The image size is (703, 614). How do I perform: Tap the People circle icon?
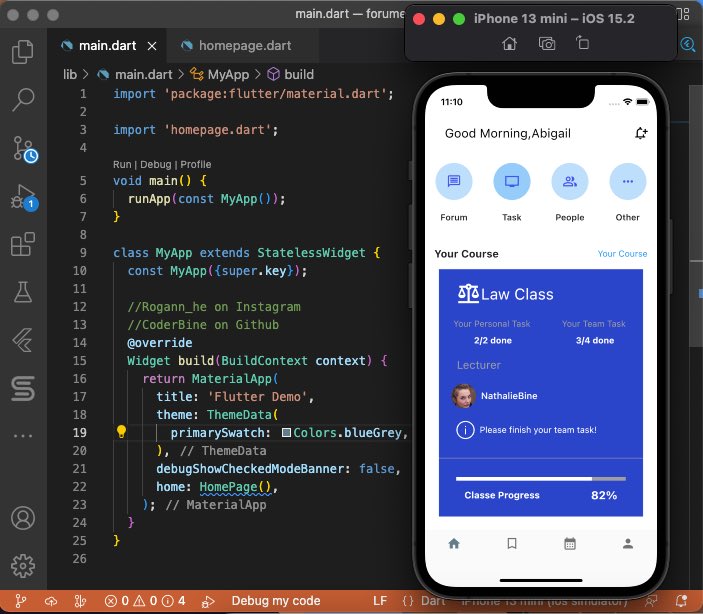coord(569,181)
